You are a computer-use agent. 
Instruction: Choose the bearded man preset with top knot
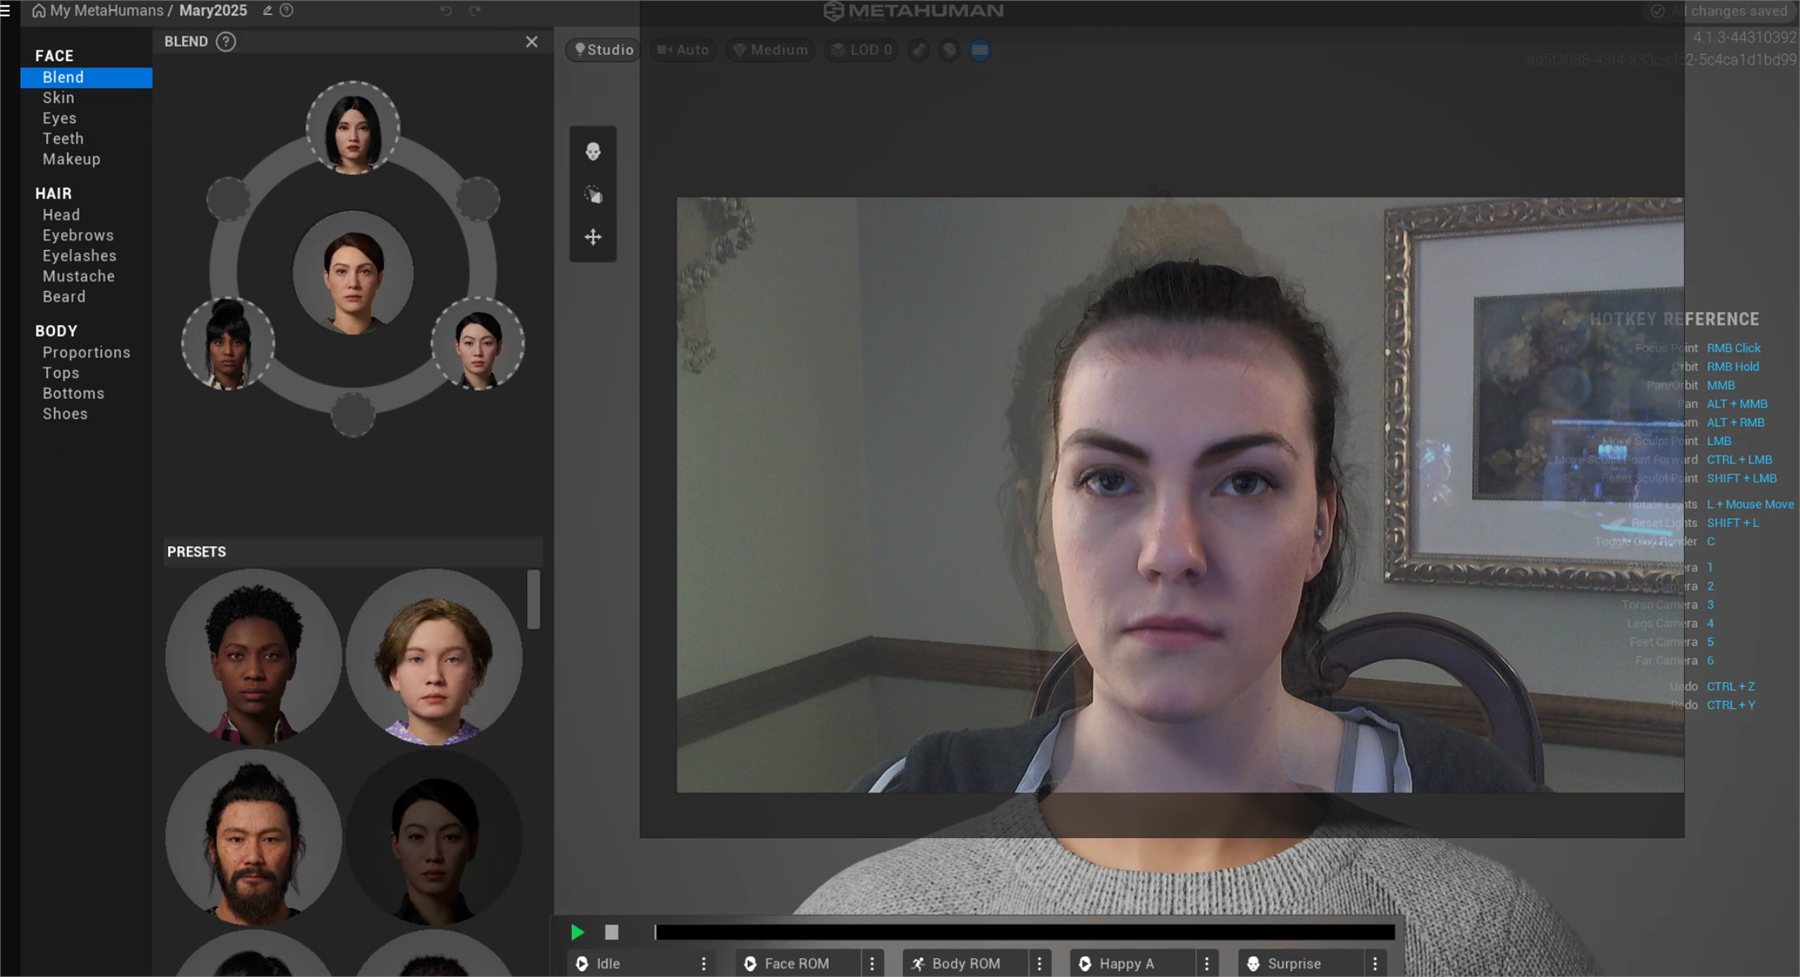(254, 837)
